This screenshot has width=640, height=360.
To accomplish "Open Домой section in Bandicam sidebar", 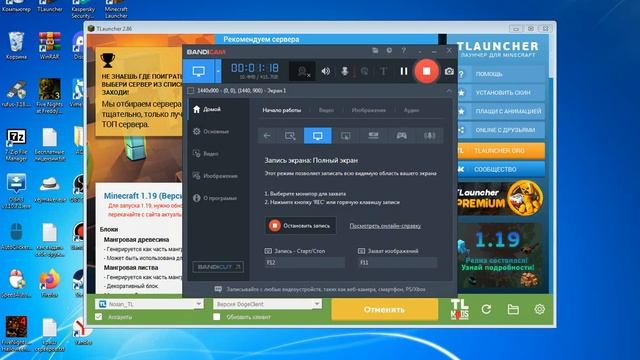I will 207,109.
